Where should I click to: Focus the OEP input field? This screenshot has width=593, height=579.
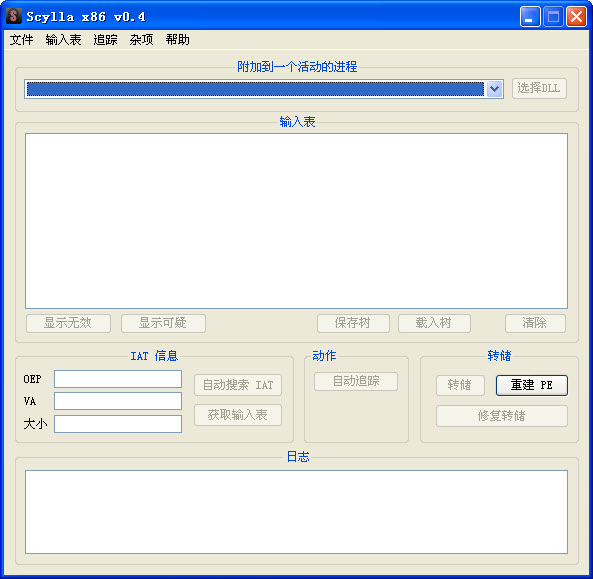click(x=118, y=379)
